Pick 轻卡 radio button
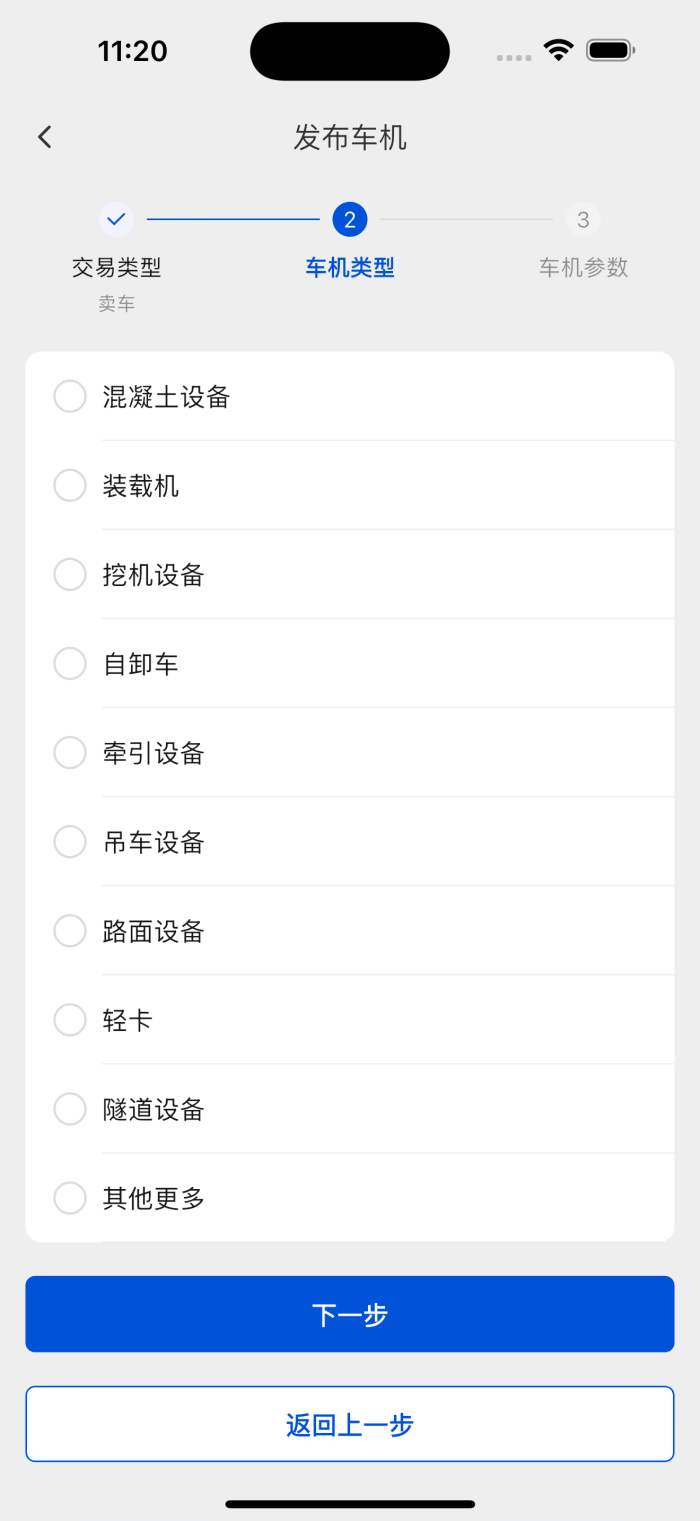 click(70, 1020)
